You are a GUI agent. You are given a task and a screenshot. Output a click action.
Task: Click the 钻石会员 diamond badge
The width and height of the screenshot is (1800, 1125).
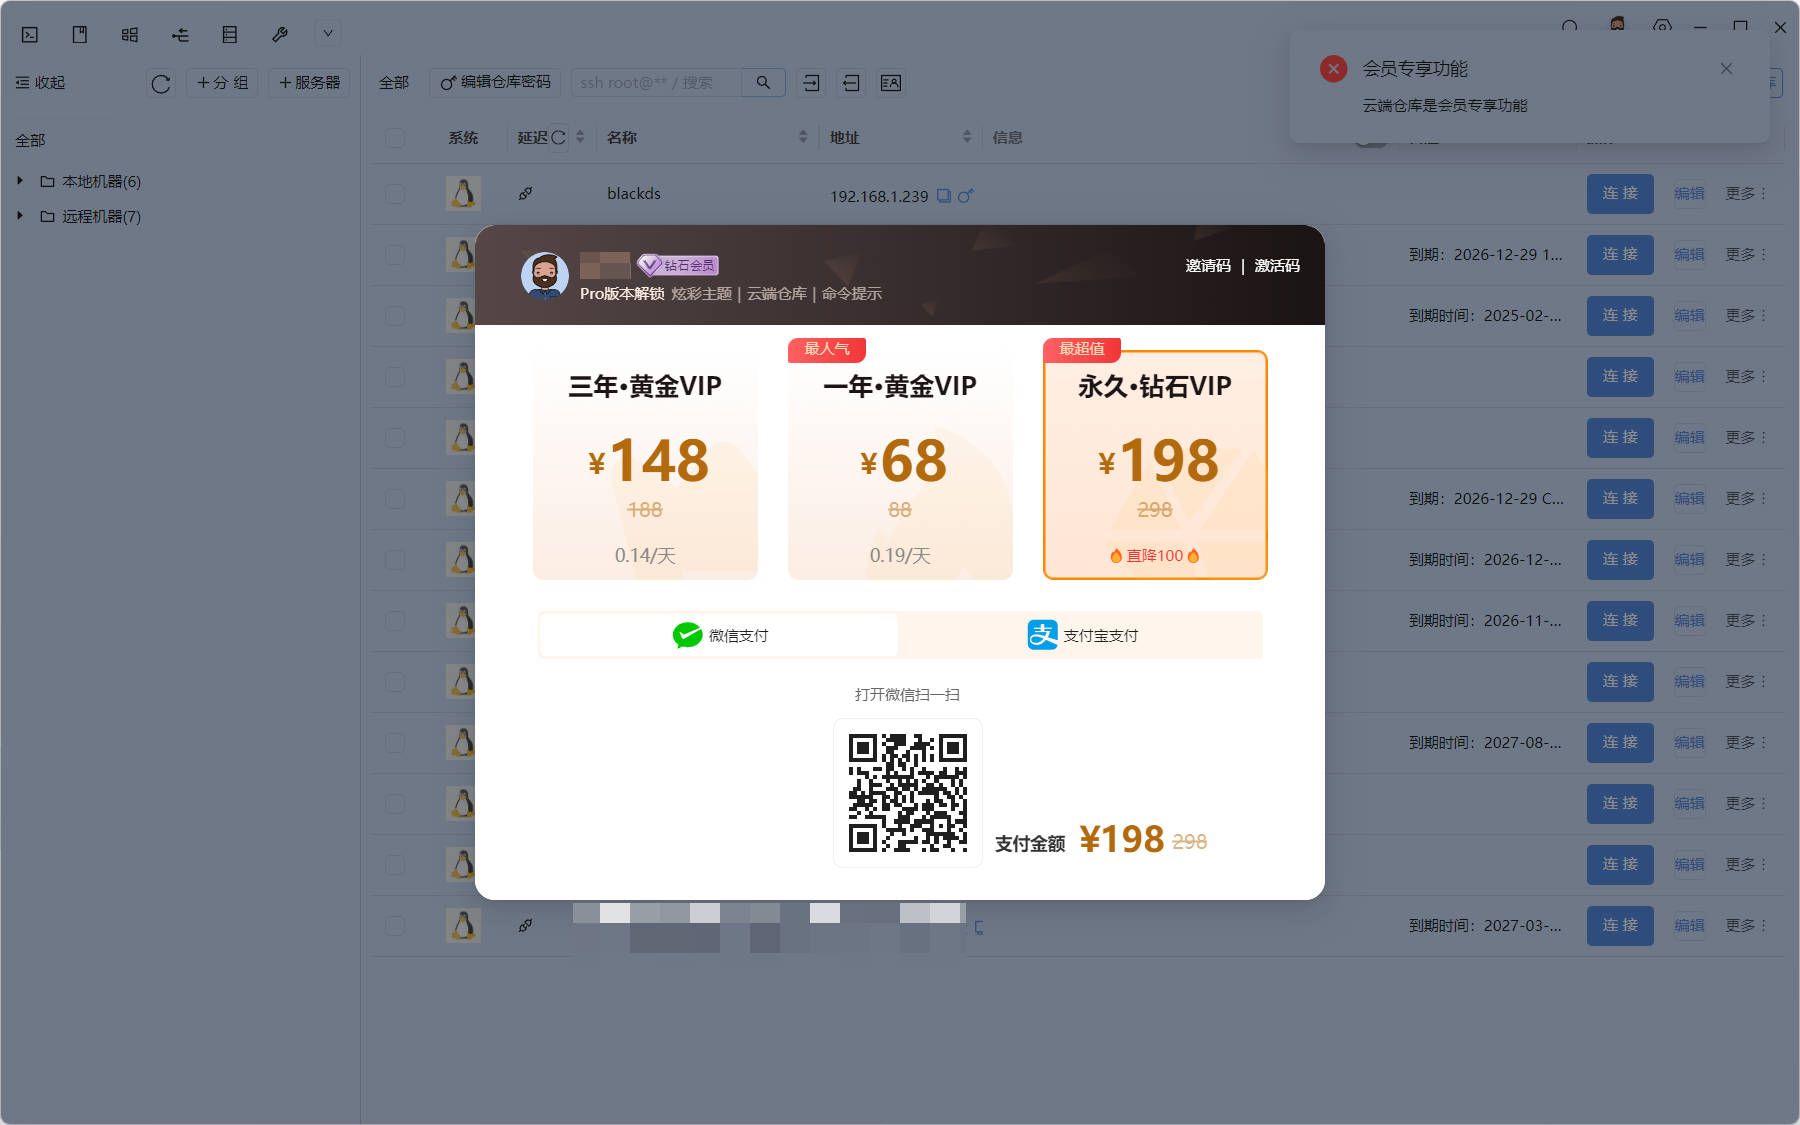pyautogui.click(x=678, y=265)
